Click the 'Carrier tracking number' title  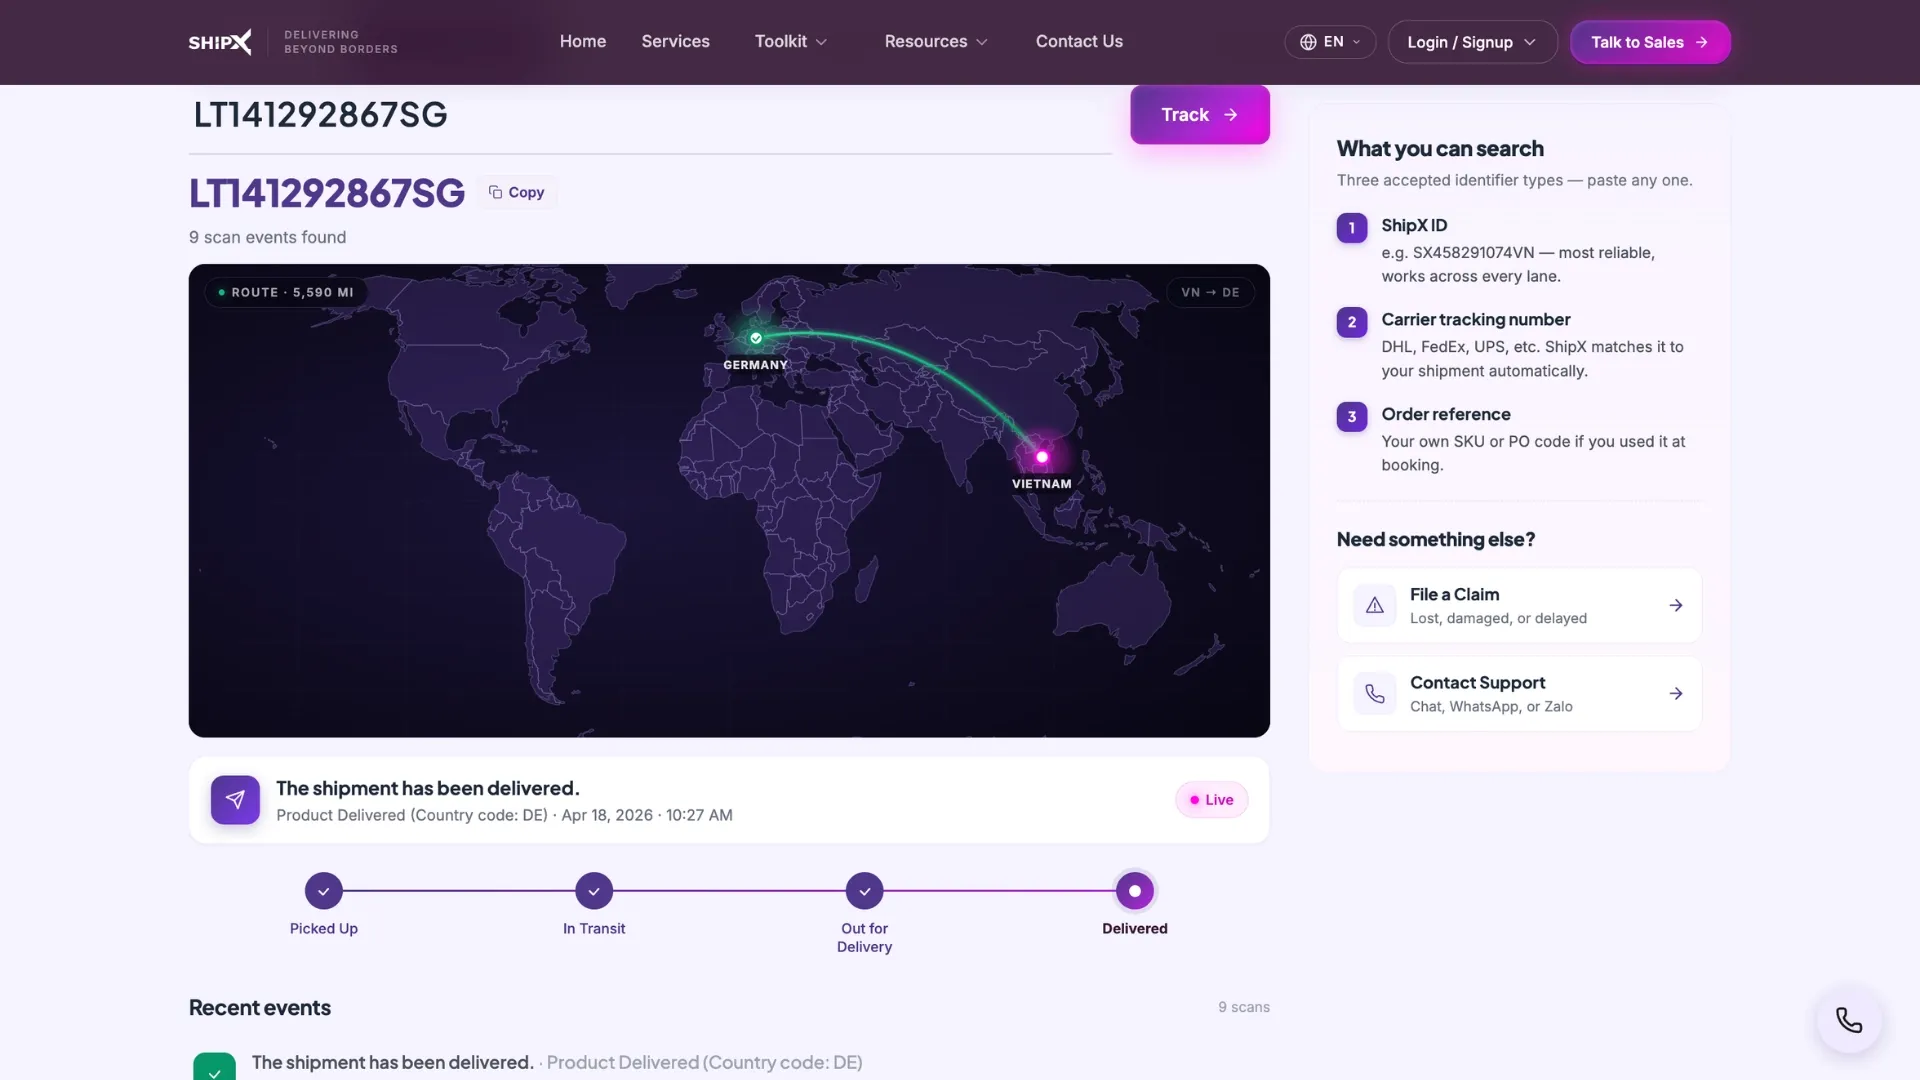pos(1476,320)
